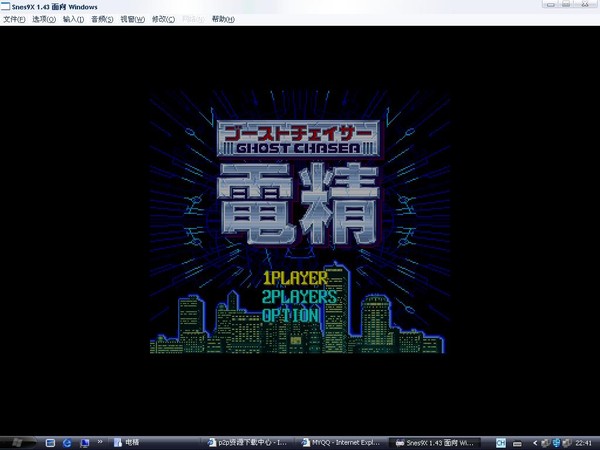Click the first system tray icon
The image size is (600, 450).
click(545, 443)
